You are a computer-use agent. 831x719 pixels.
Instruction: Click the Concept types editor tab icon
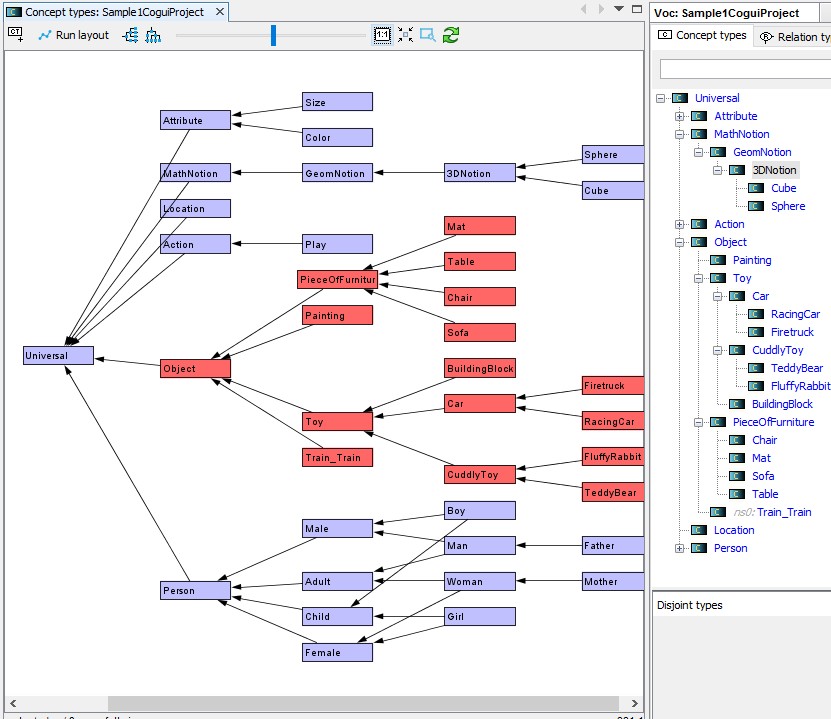tap(14, 12)
